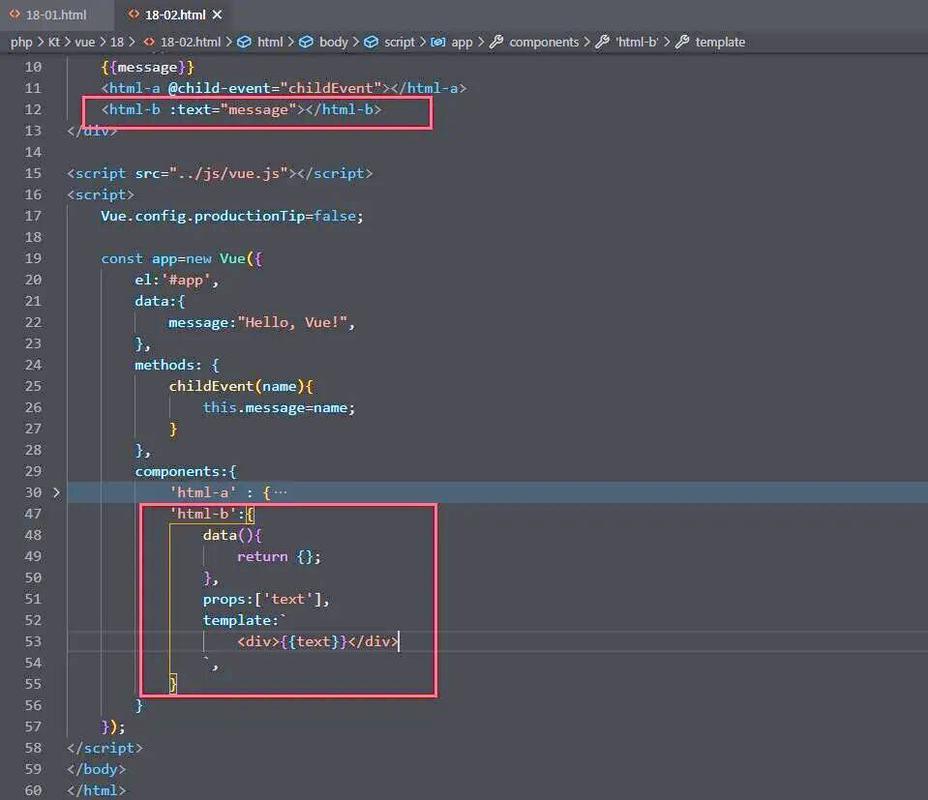Click the :text="message" attribute on line 12
This screenshot has height=800, width=928.
233,109
